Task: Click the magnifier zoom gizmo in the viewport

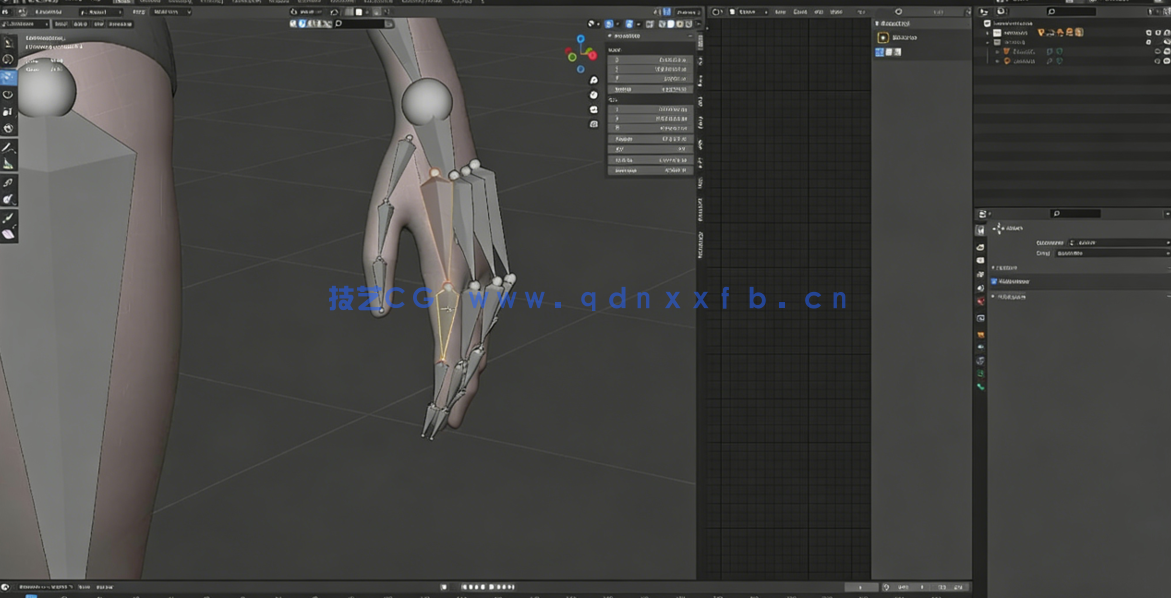Action: (594, 80)
